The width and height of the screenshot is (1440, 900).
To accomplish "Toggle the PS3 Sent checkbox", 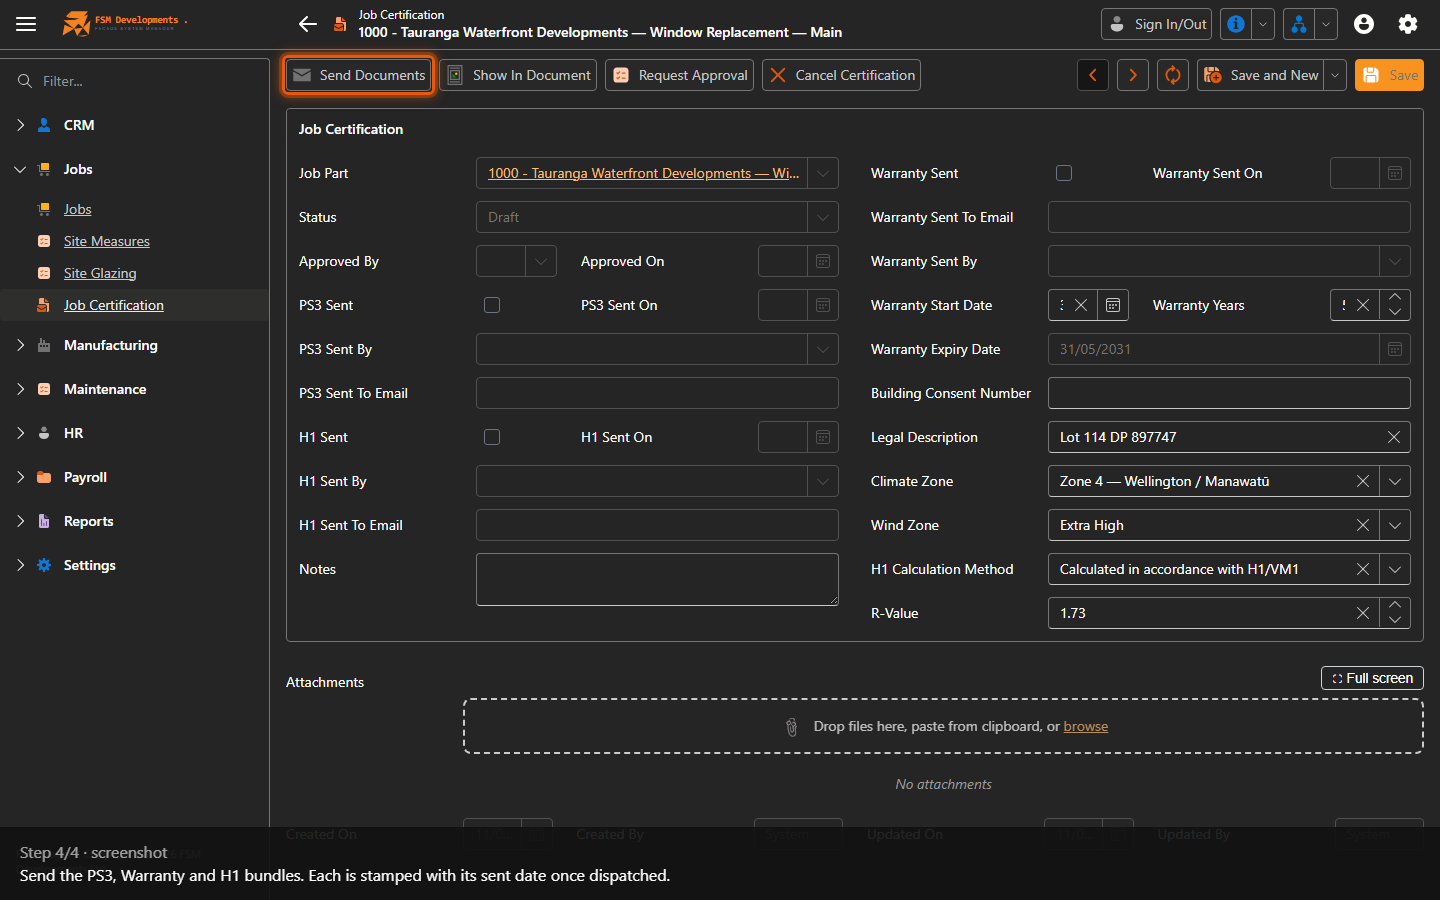I will tap(492, 305).
